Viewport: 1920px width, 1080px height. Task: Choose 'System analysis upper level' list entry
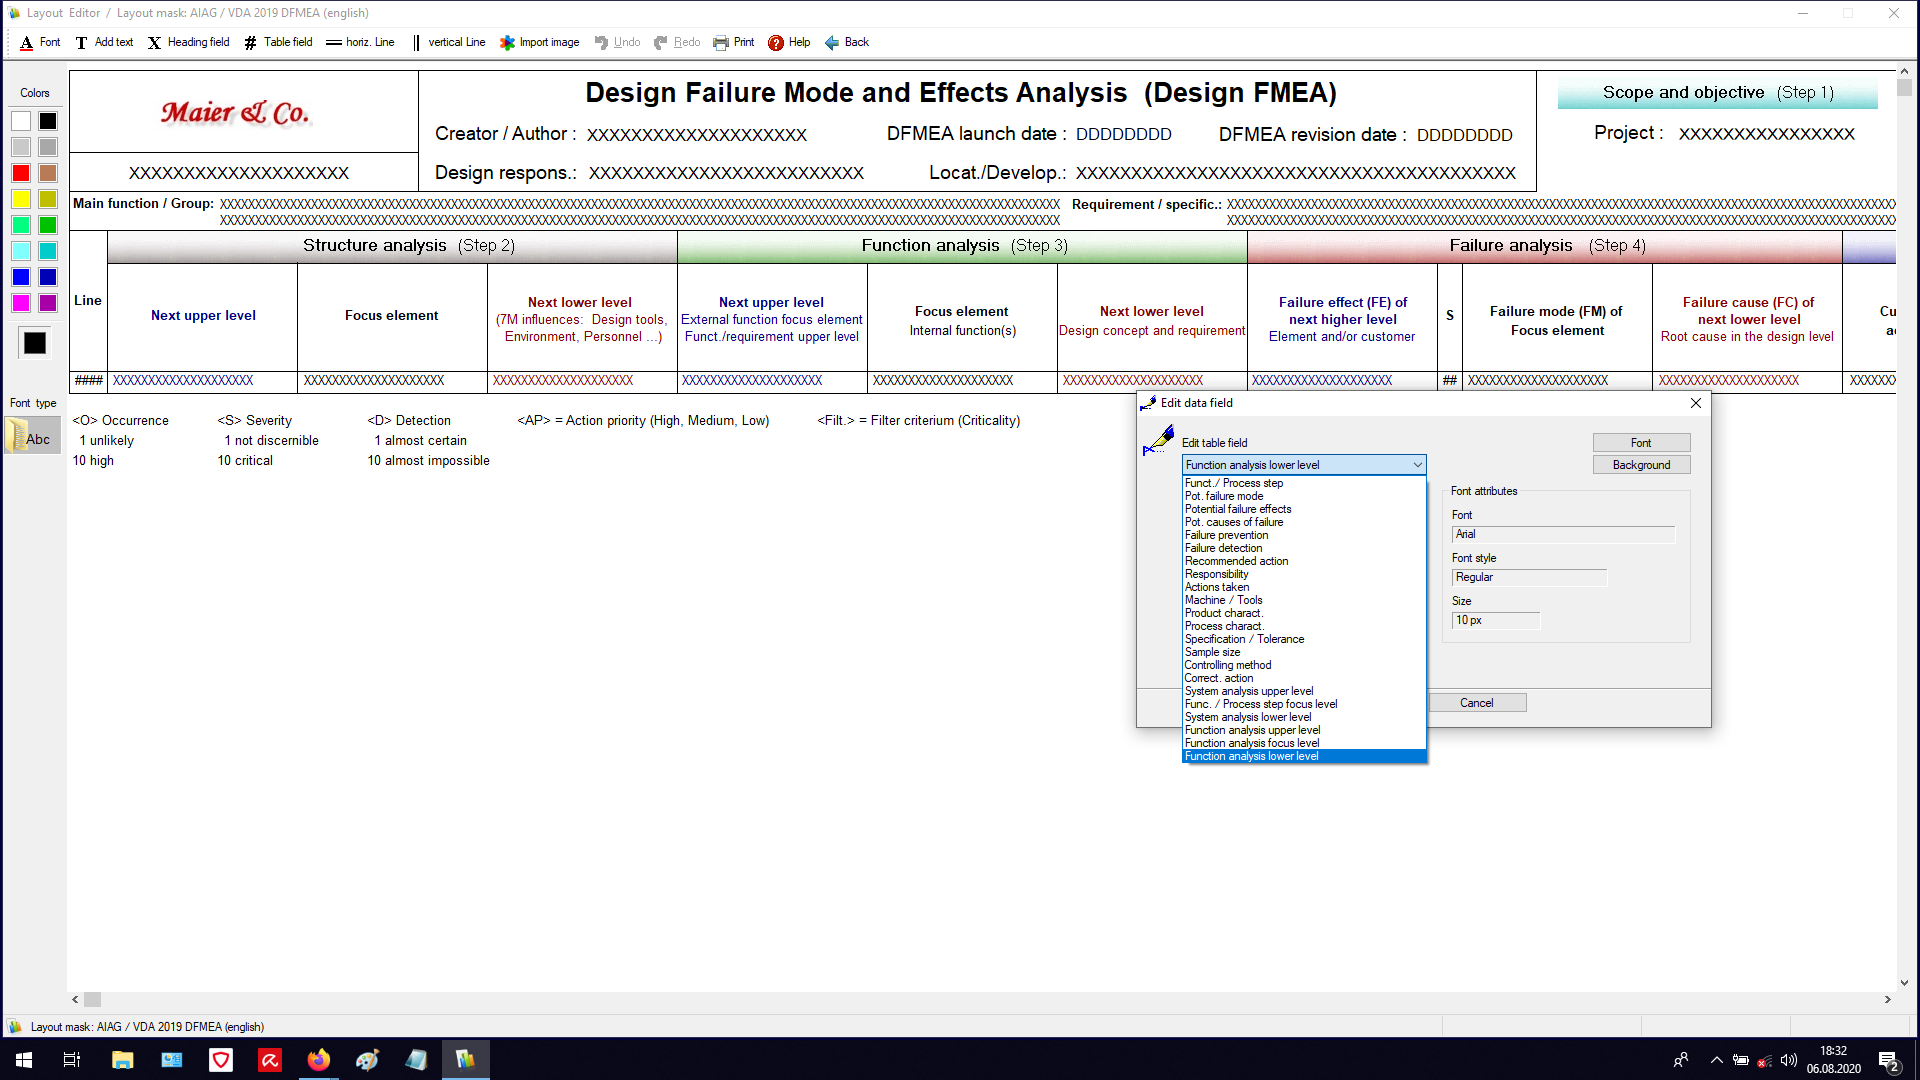click(1249, 691)
